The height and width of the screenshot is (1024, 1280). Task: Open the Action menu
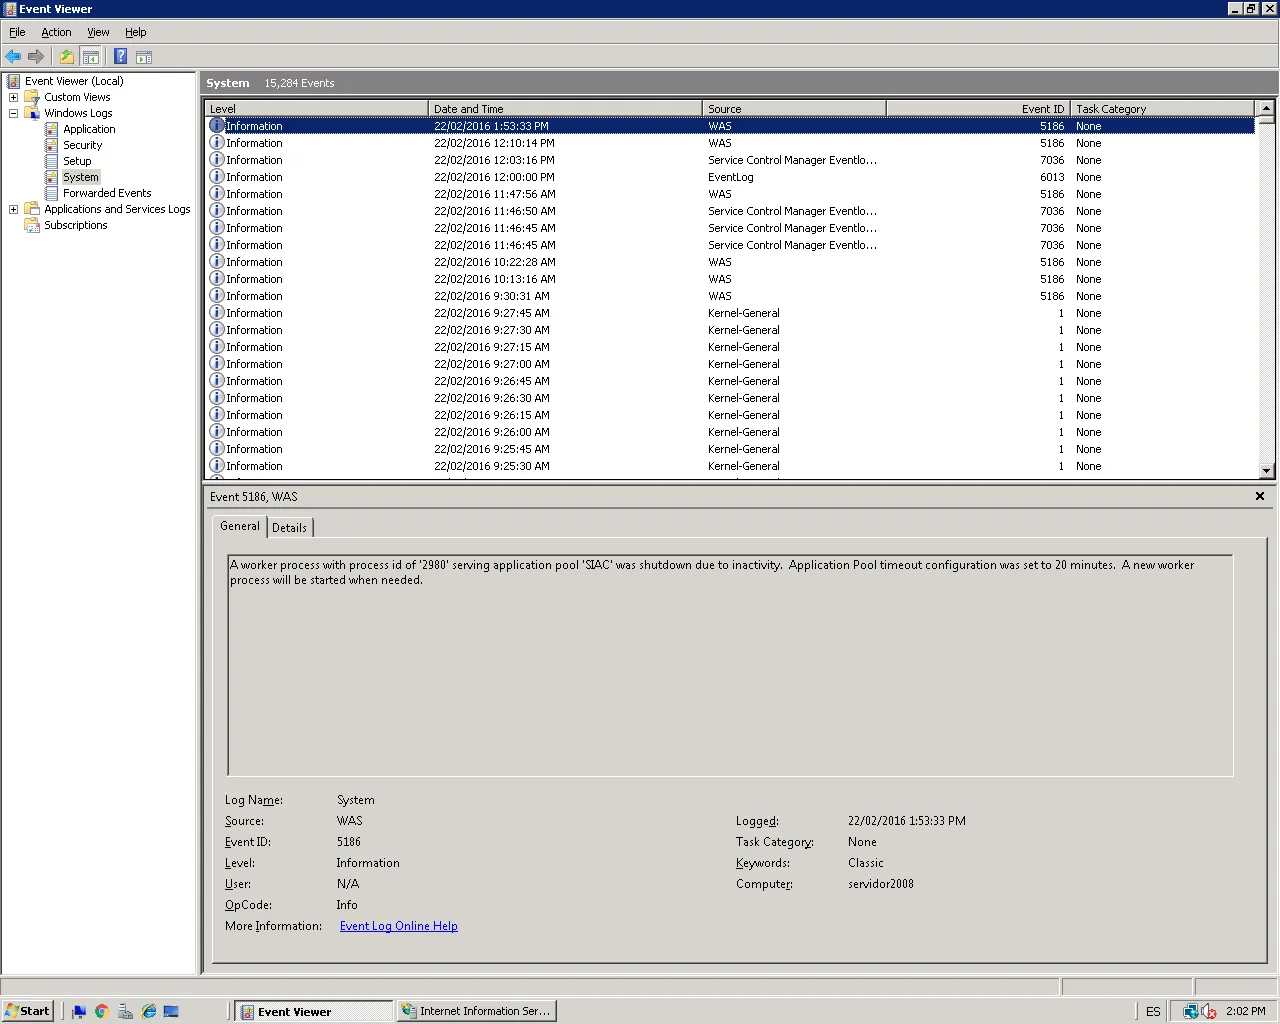pos(56,32)
